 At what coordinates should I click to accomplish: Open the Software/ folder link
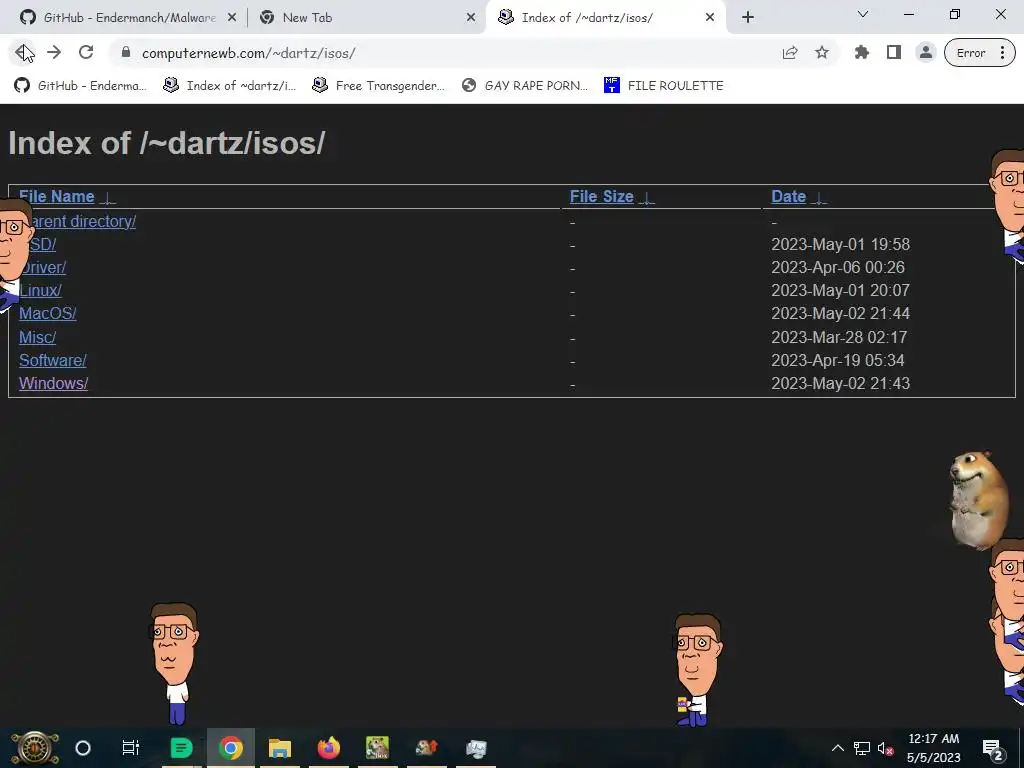53,360
